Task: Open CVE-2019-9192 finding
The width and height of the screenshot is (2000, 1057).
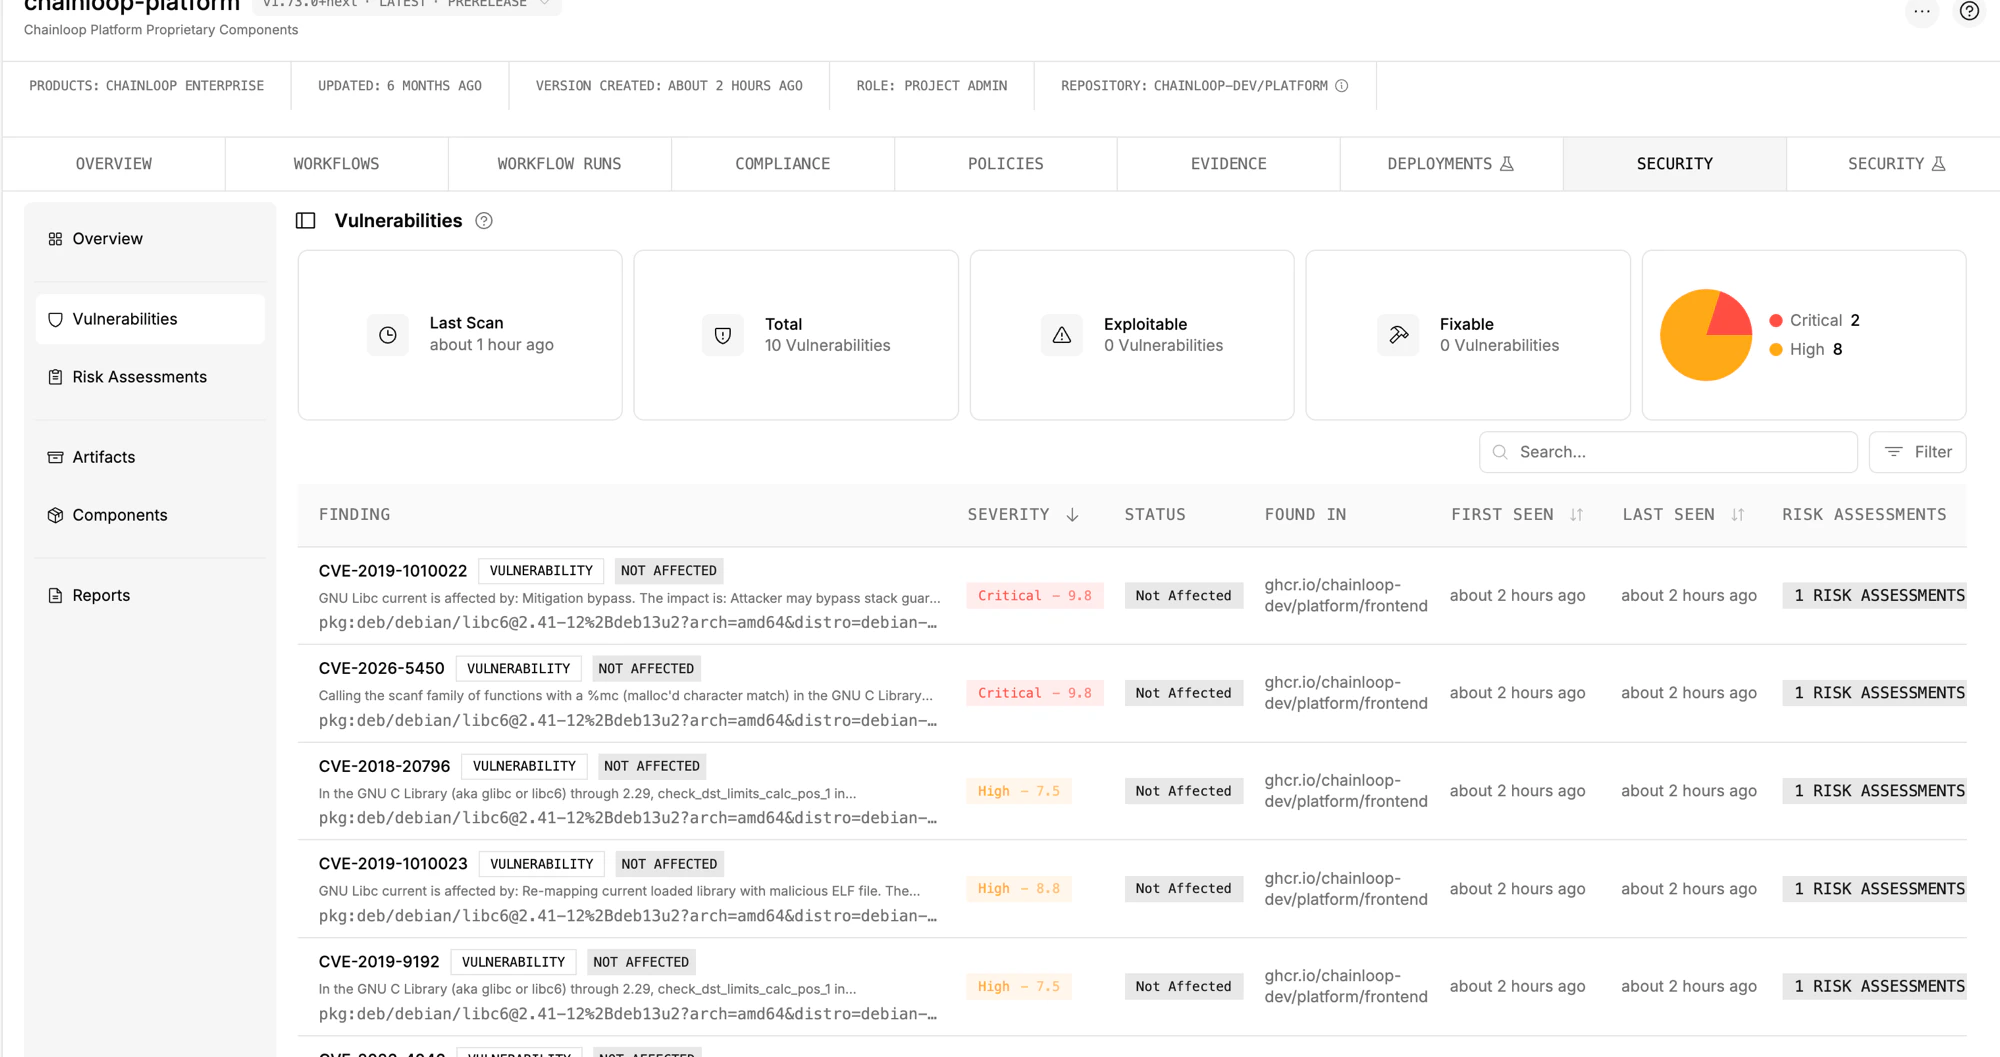Action: coord(379,962)
